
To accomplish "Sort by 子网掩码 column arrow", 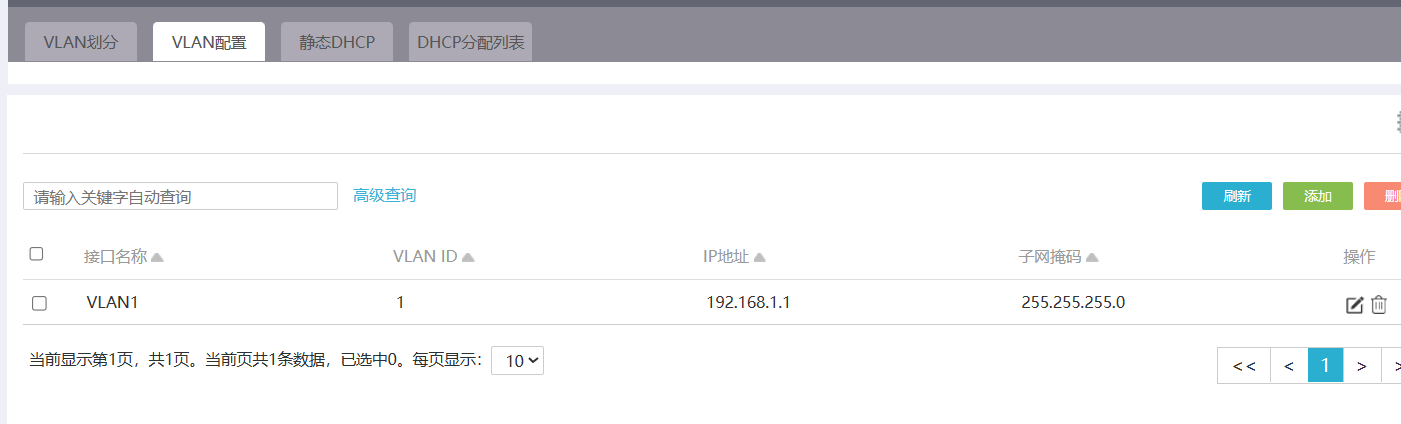I will (1092, 258).
